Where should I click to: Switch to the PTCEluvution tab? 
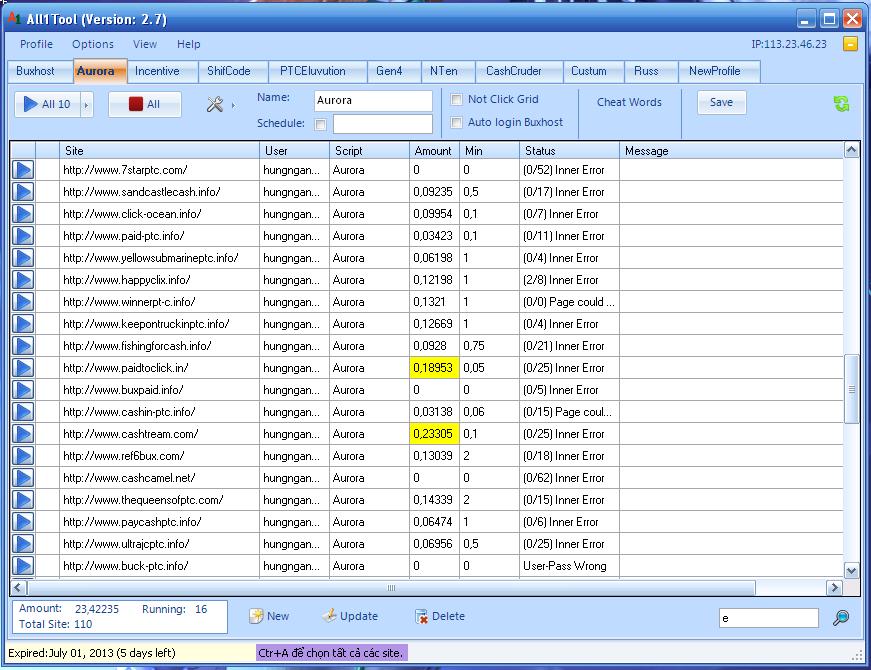313,71
